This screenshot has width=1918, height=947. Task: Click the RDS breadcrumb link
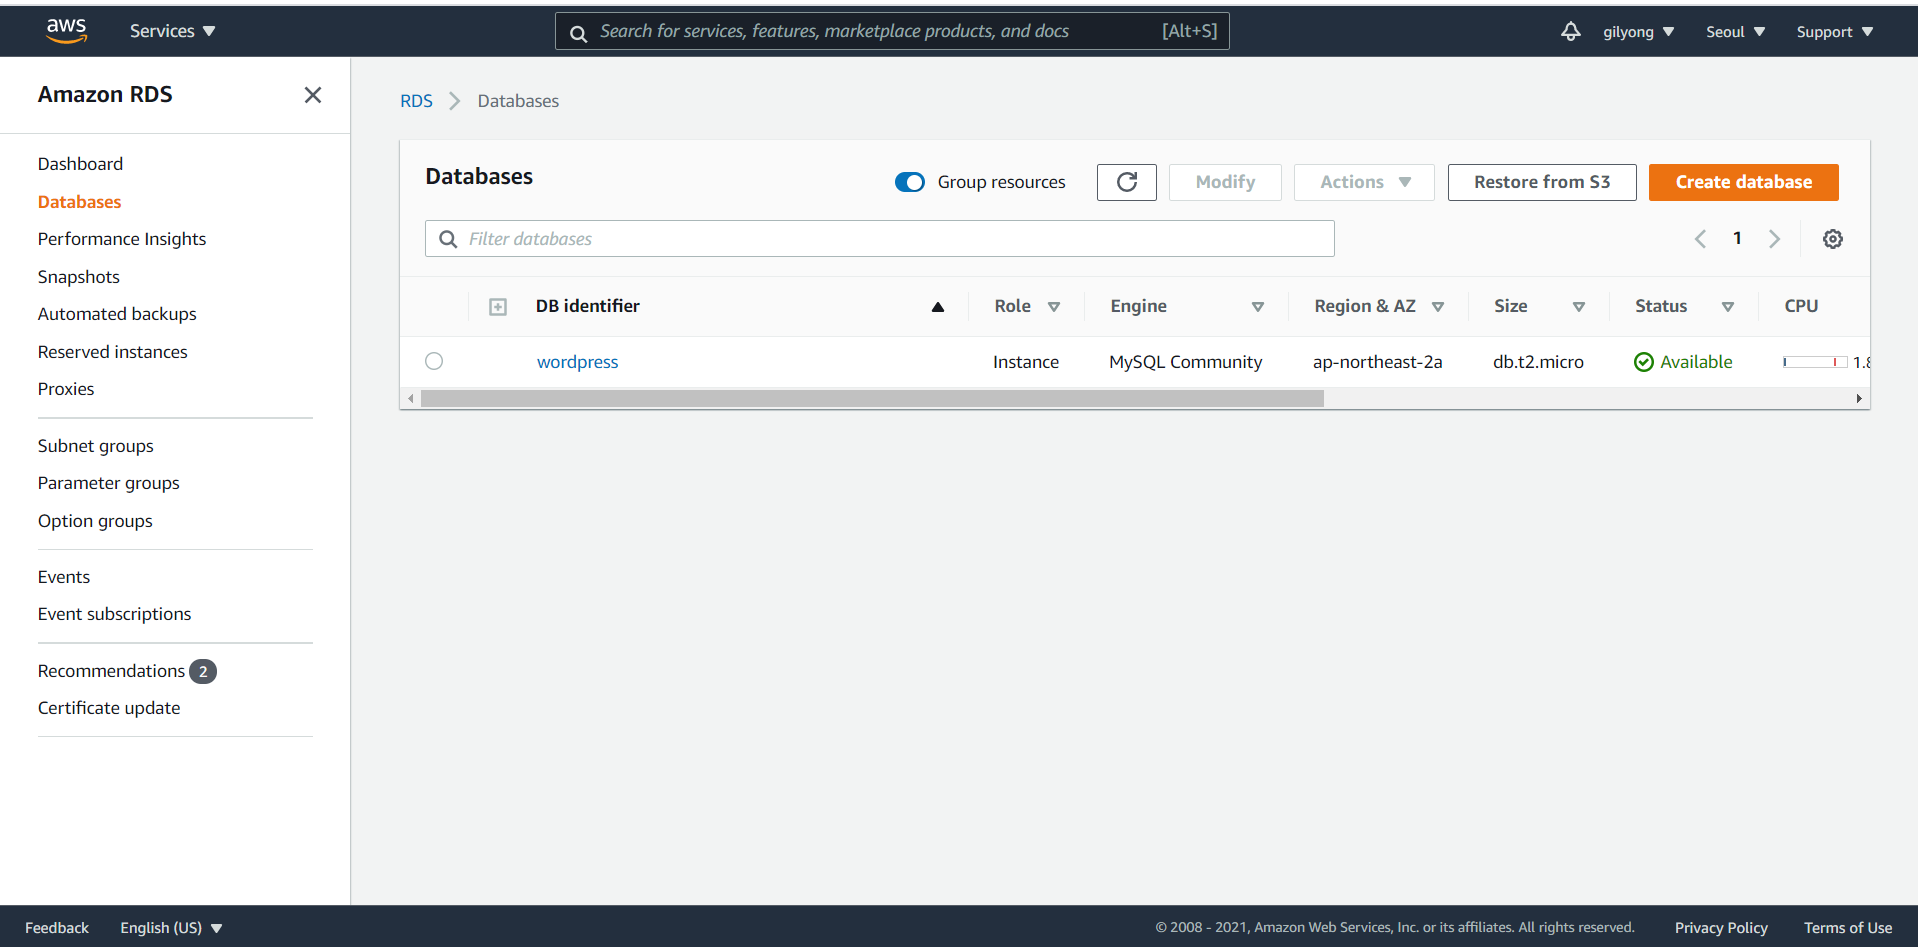(416, 101)
